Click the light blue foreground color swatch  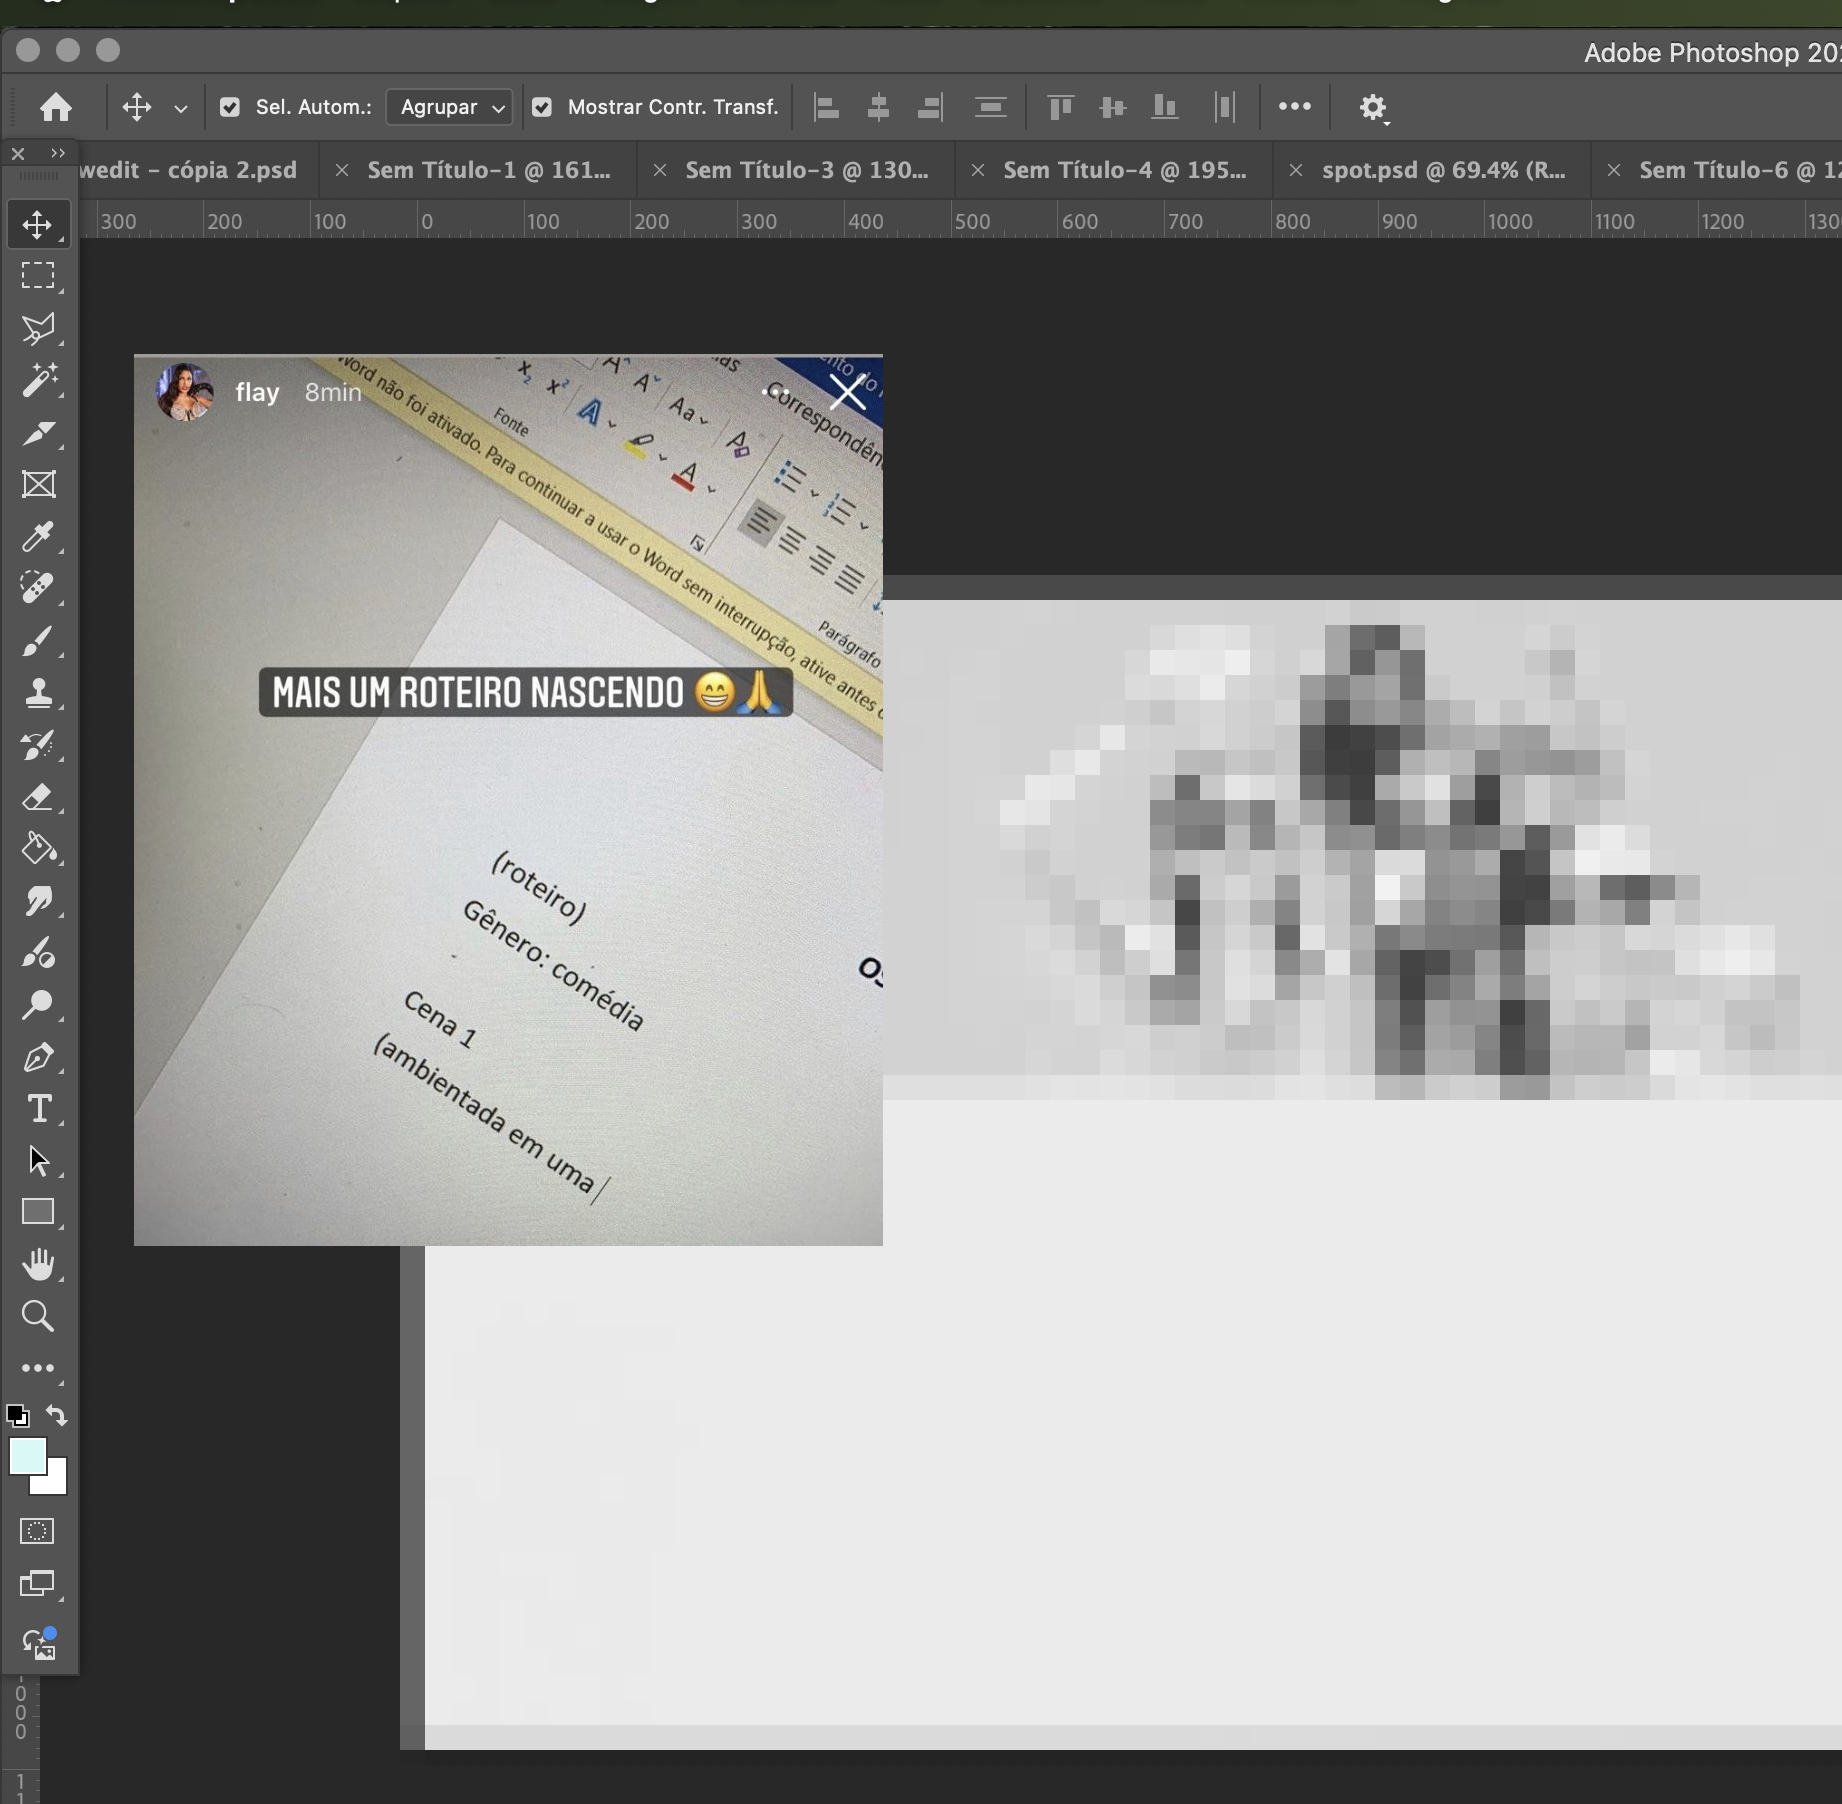[26, 1455]
